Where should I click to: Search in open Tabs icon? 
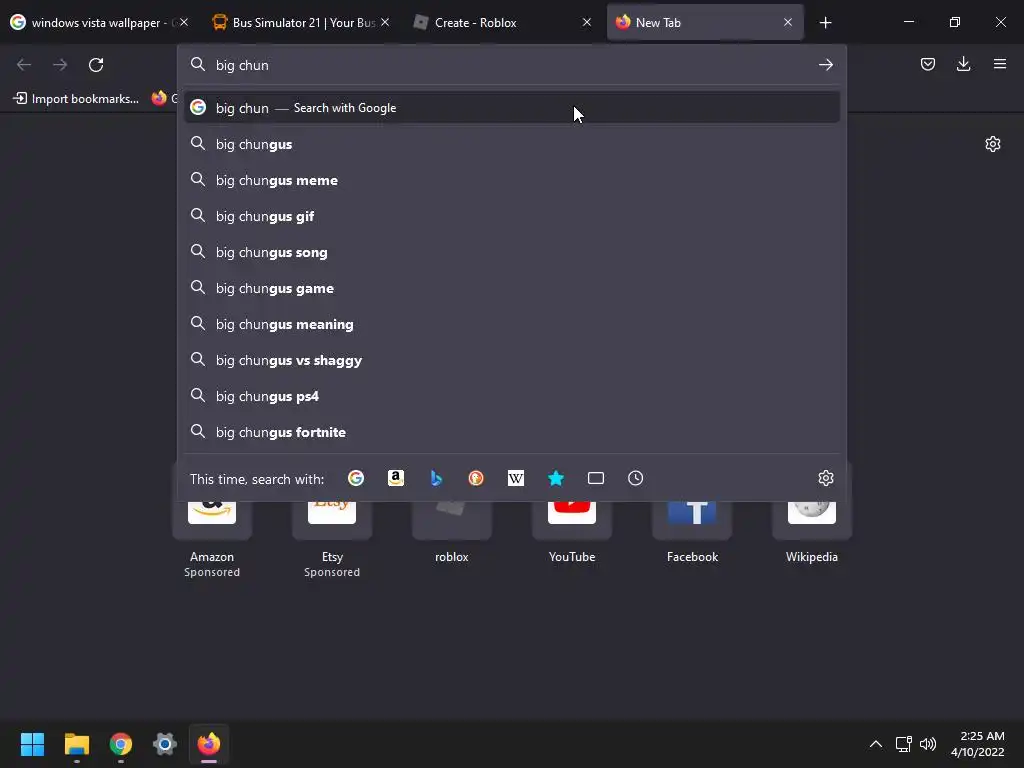point(596,478)
